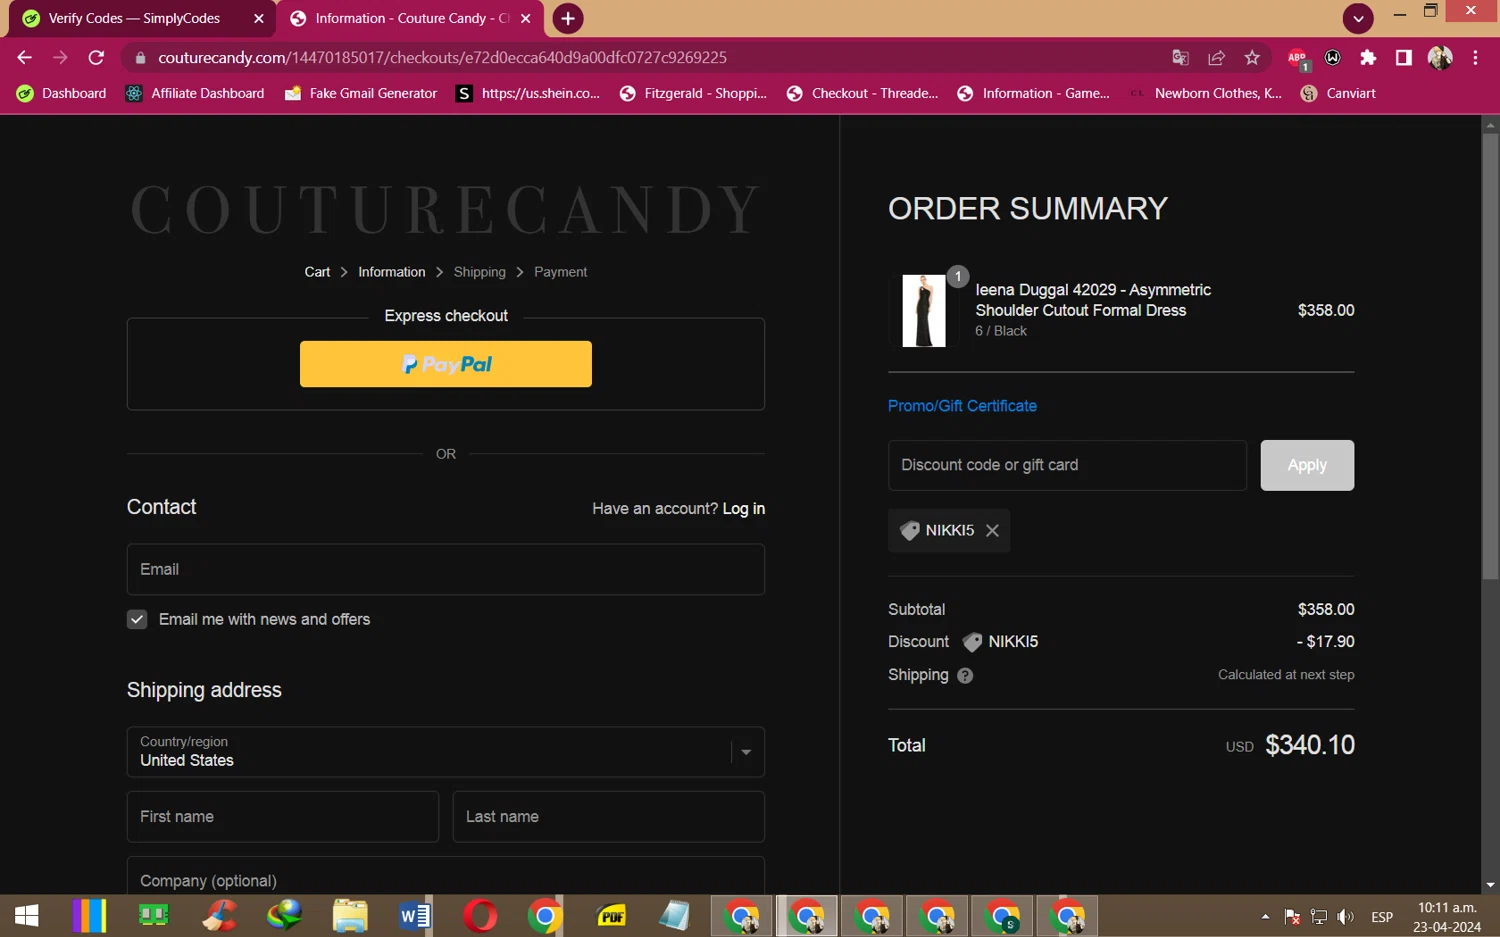The image size is (1500, 937).
Task: Toggle Email me with news and offers
Action: click(x=137, y=620)
